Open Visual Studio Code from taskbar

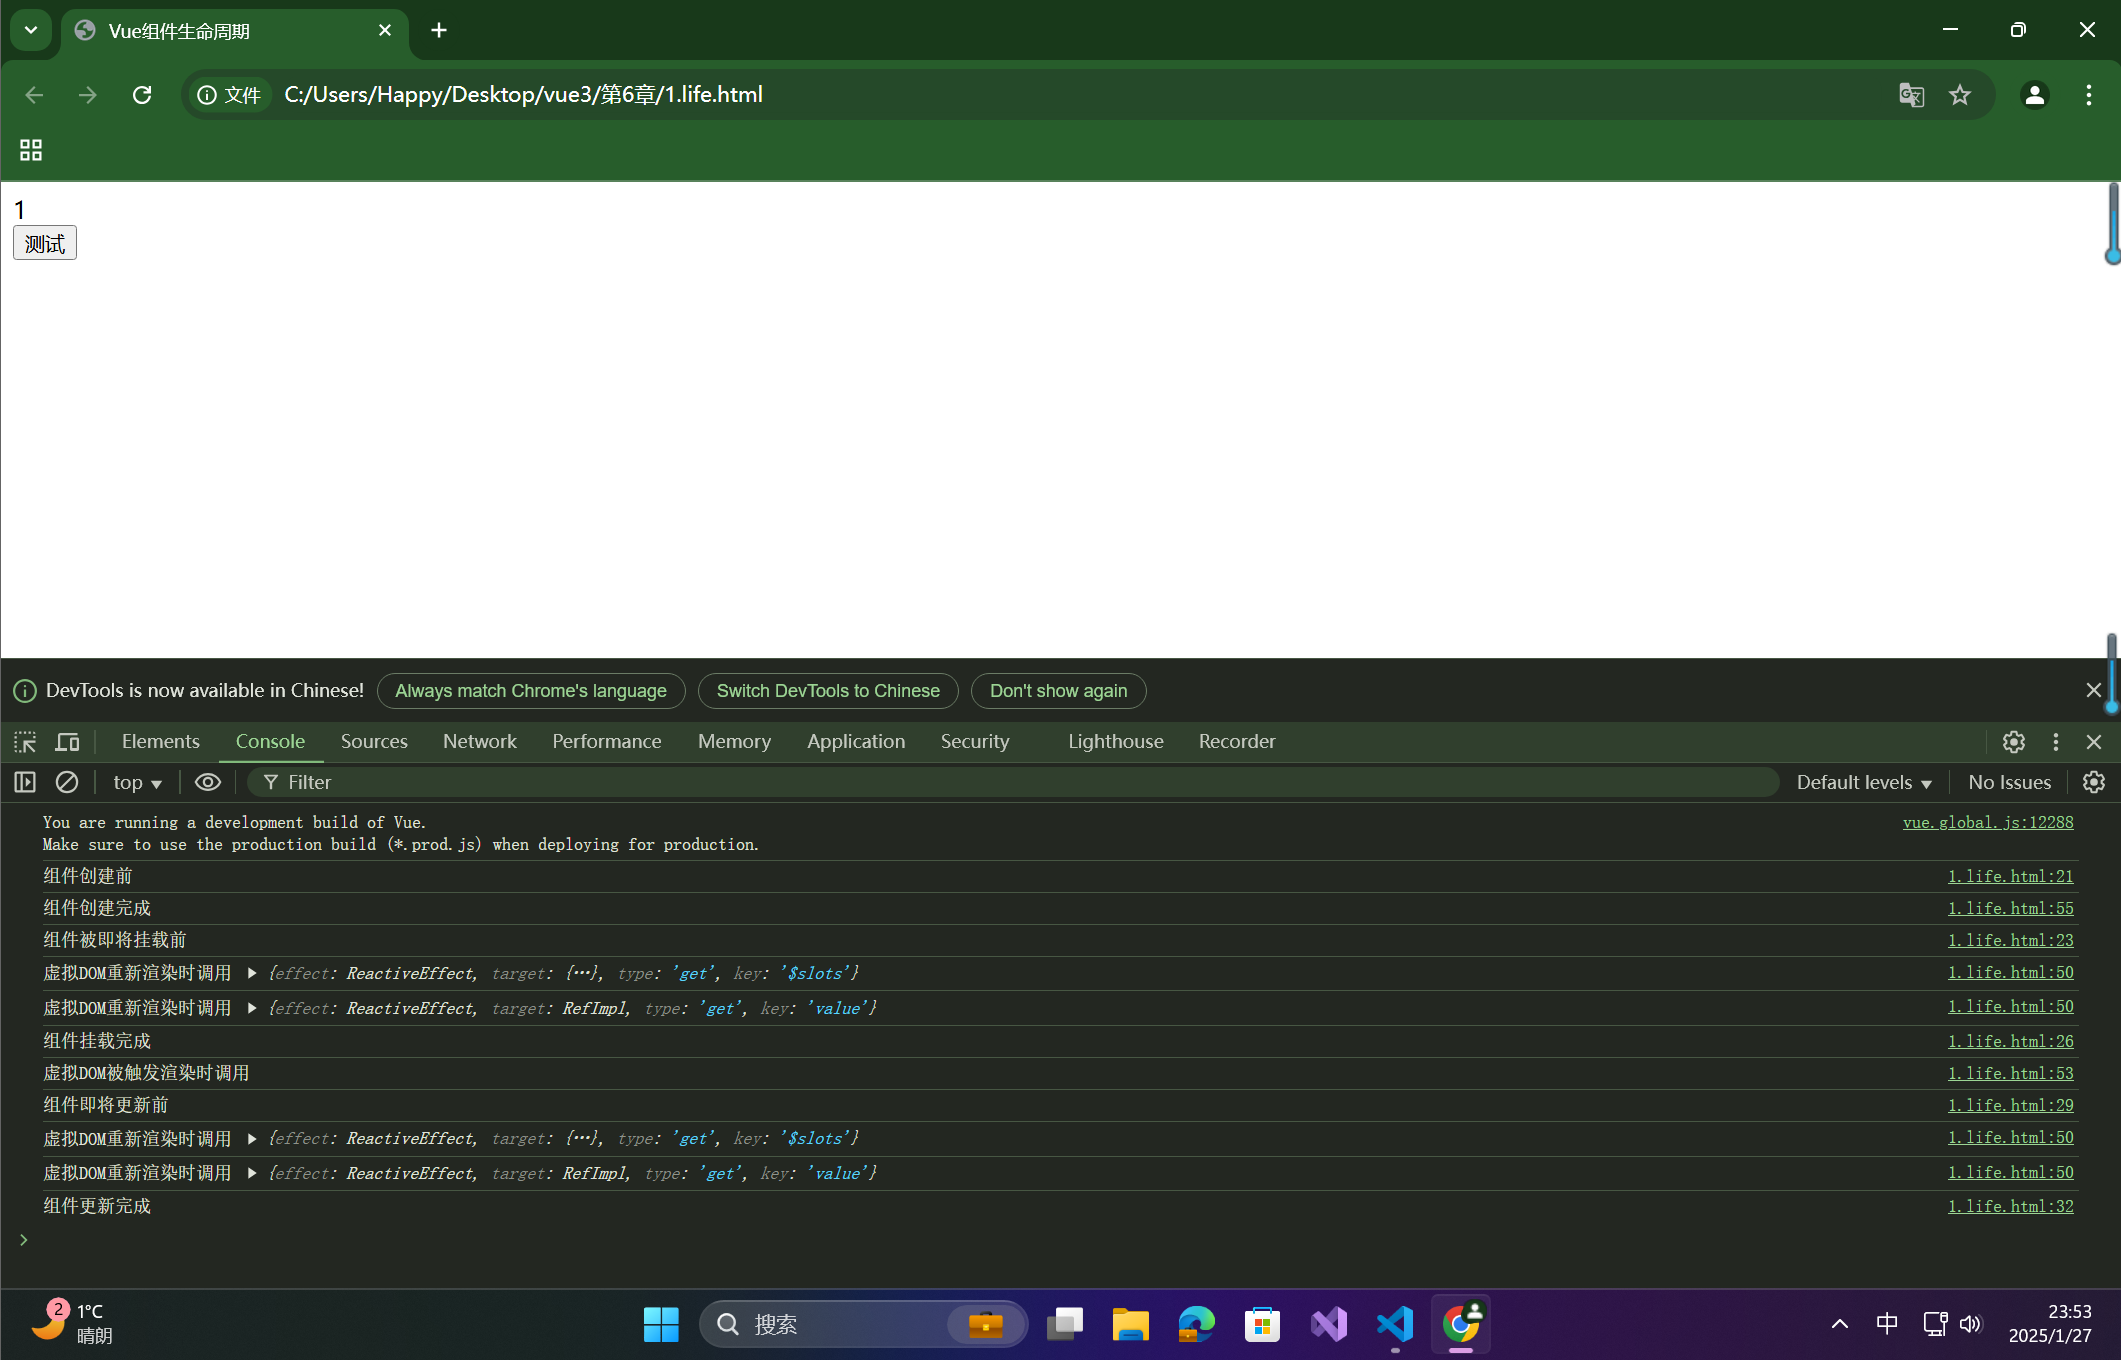(x=1394, y=1324)
